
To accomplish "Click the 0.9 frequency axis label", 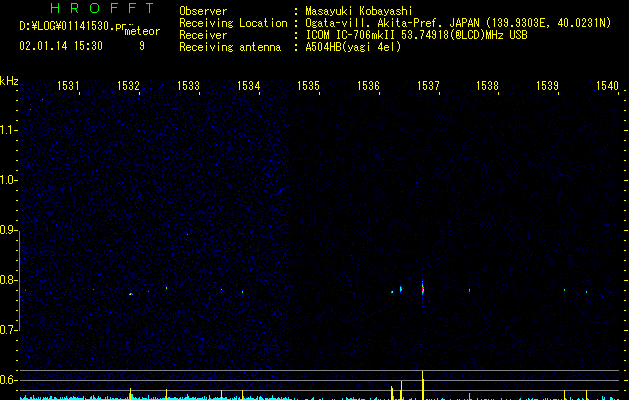I will [x=8, y=230].
